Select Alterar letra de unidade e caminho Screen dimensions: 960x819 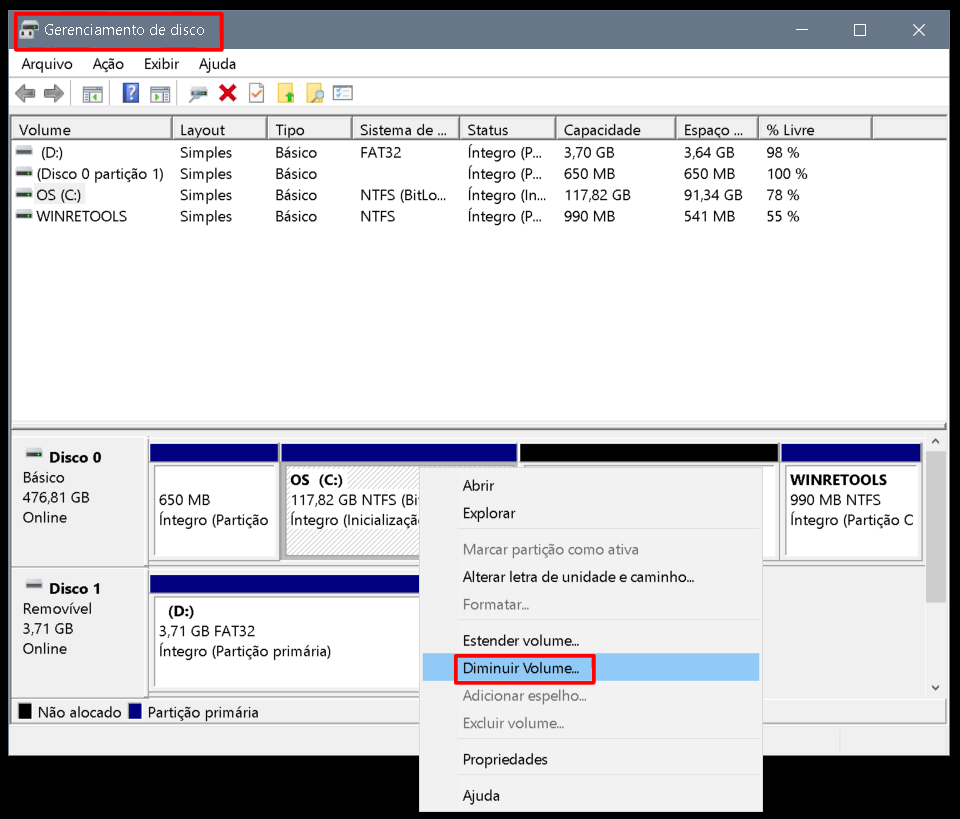pos(591,577)
